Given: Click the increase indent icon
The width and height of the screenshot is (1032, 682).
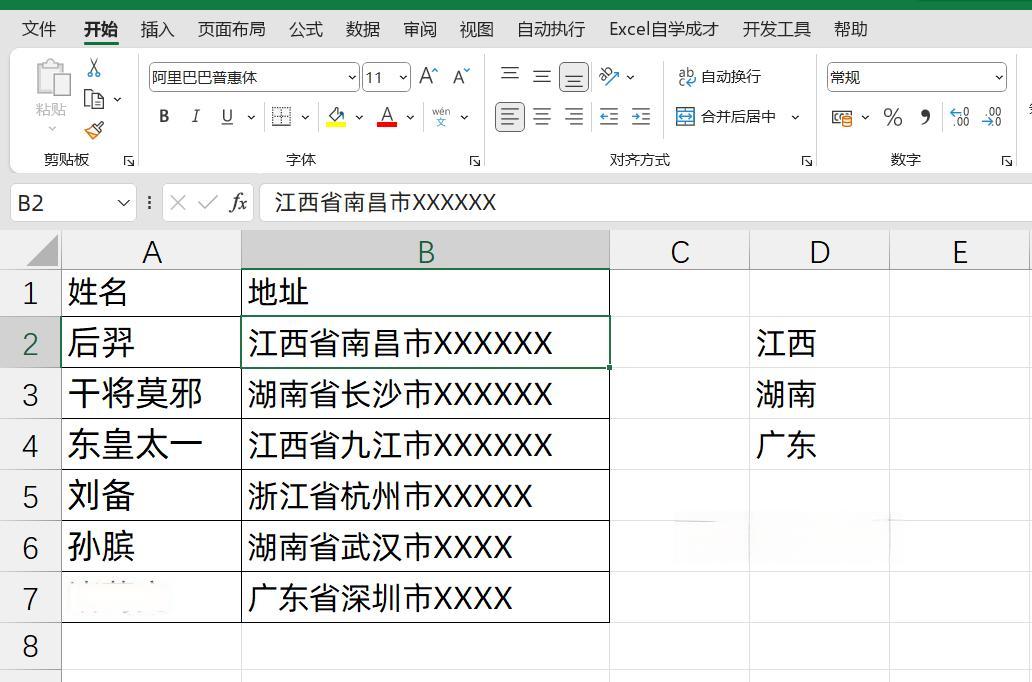Looking at the screenshot, I should click(641, 117).
